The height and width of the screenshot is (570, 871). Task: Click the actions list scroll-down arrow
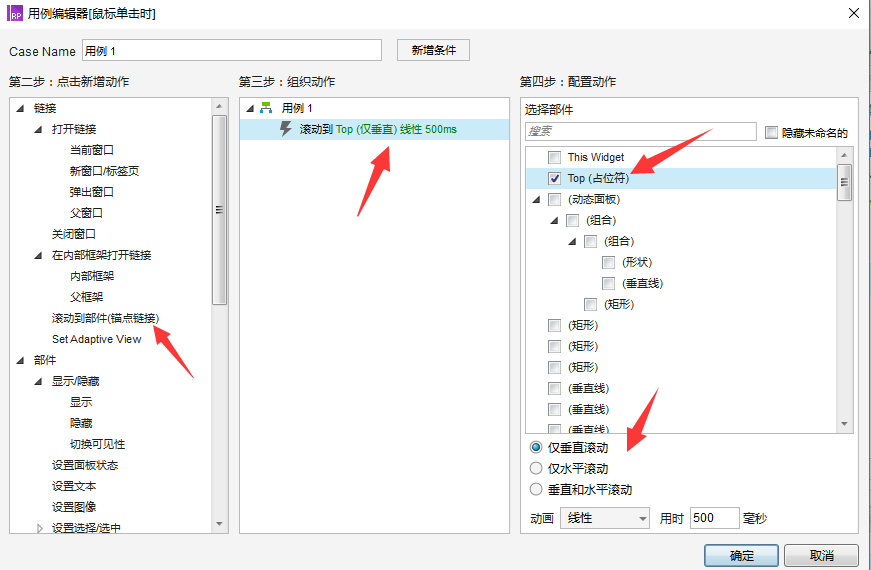pos(219,524)
